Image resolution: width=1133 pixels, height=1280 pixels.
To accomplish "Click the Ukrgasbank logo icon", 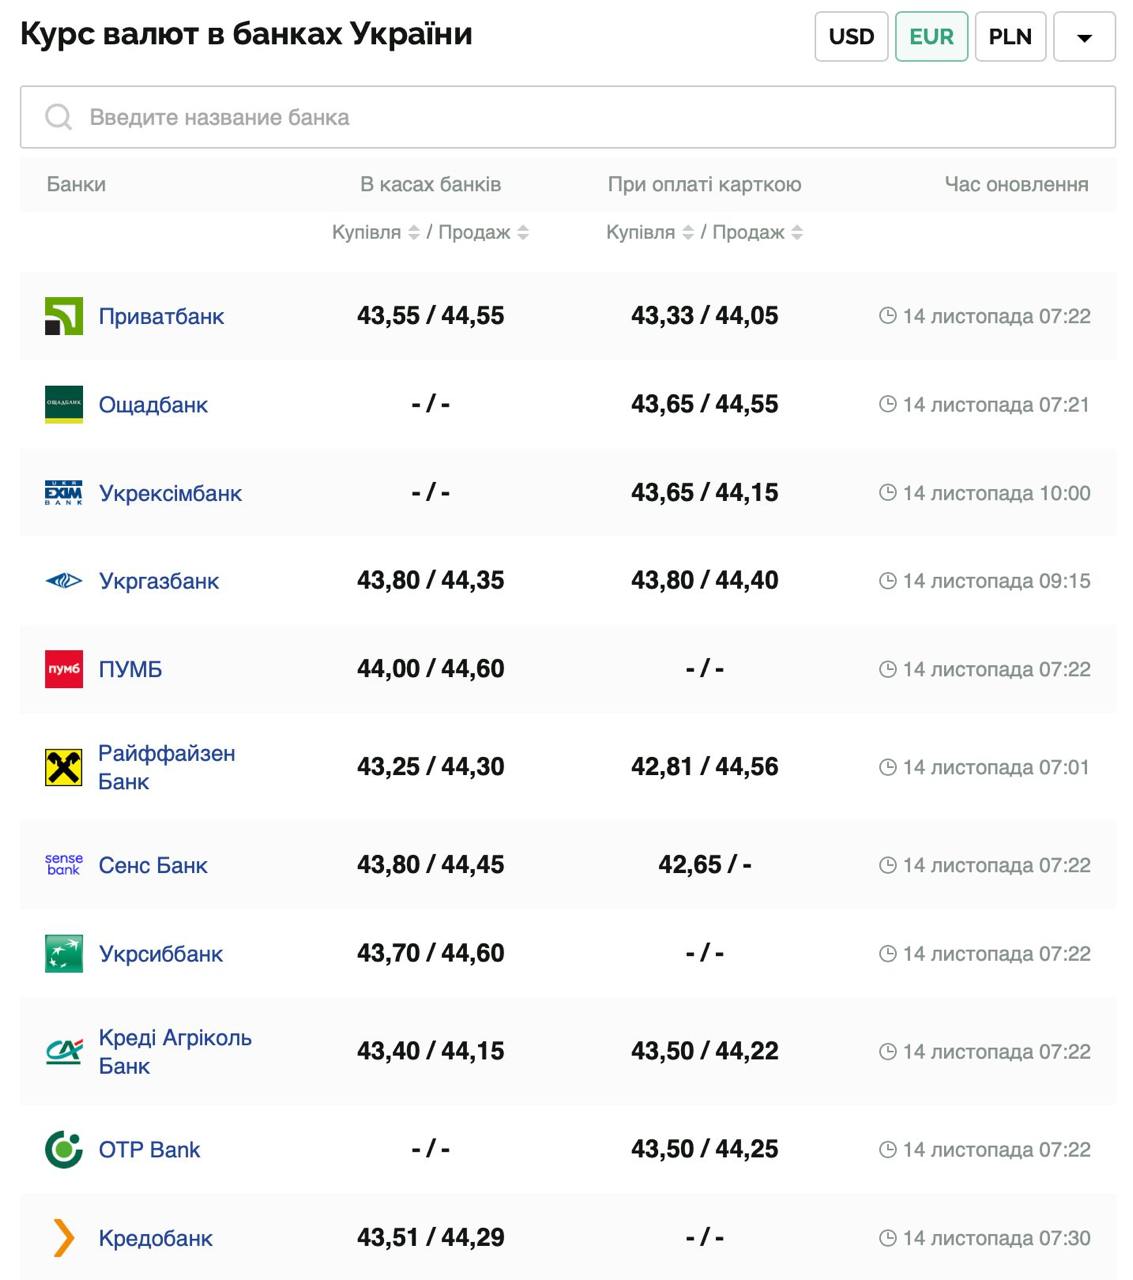I will [64, 581].
